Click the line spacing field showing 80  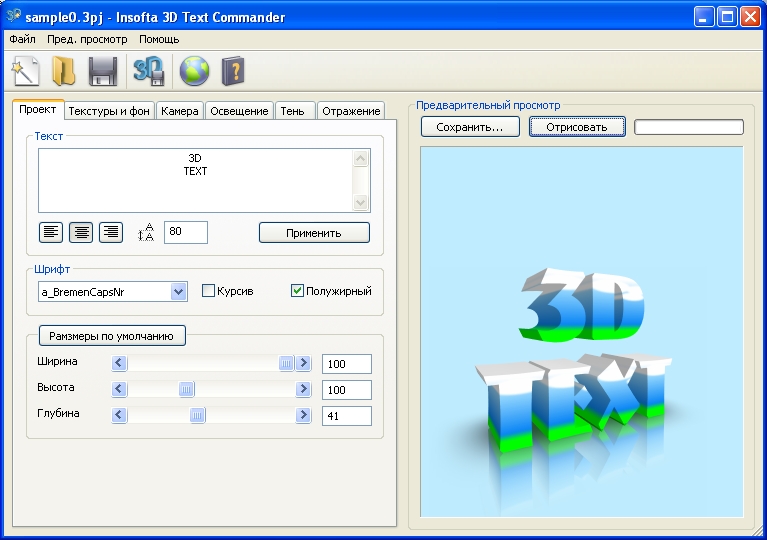coord(186,232)
